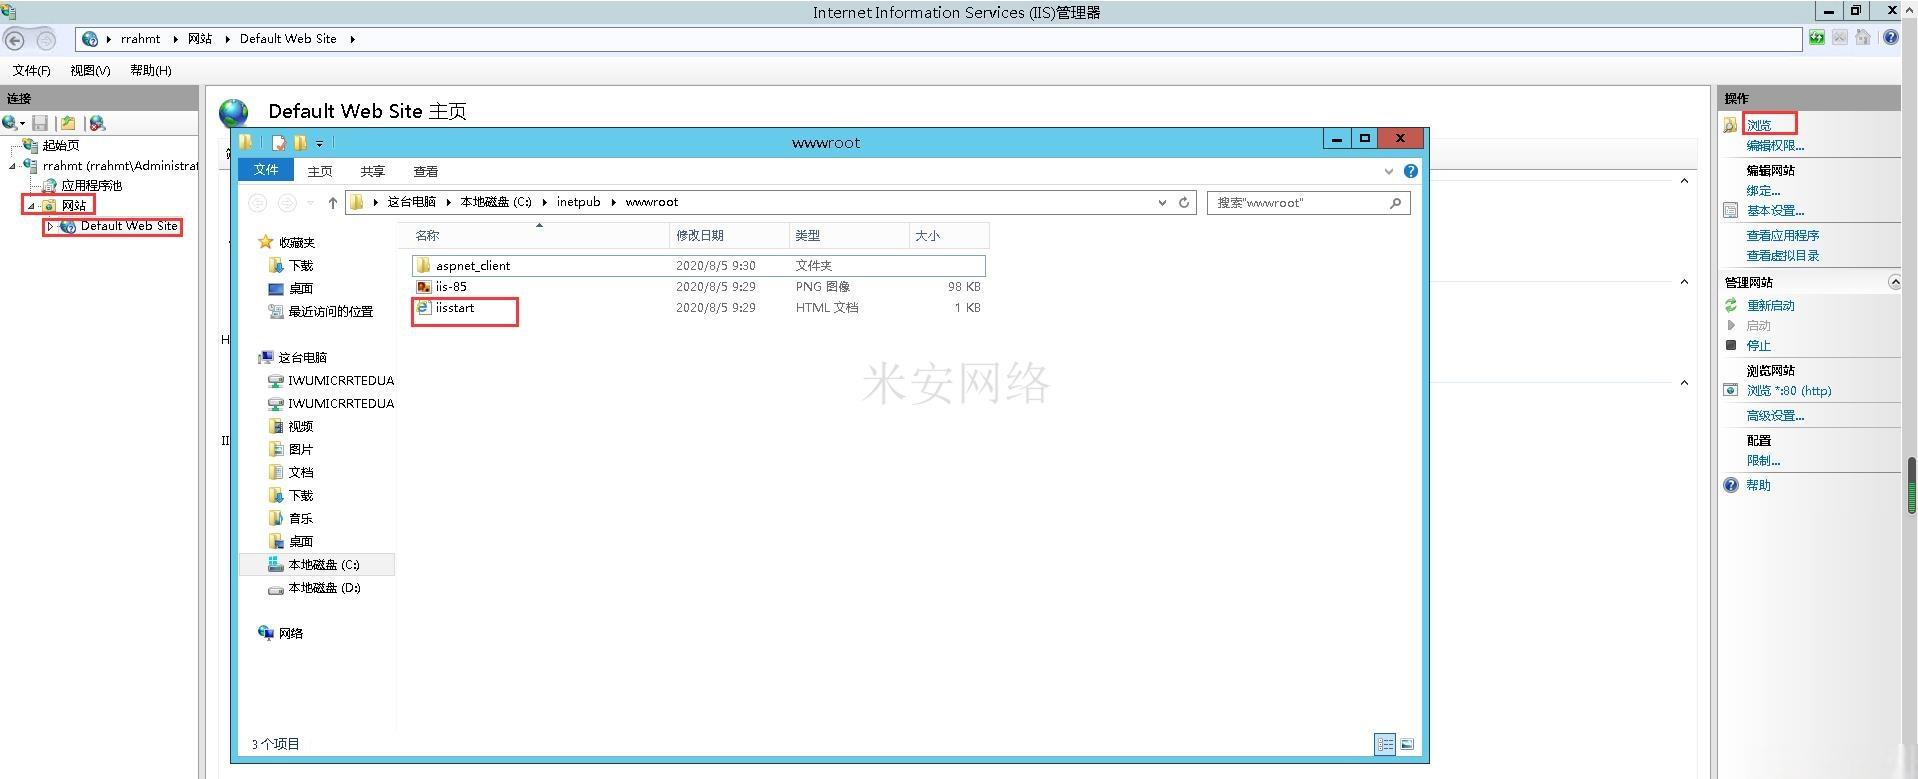Click the 绑定... link

(x=1763, y=190)
